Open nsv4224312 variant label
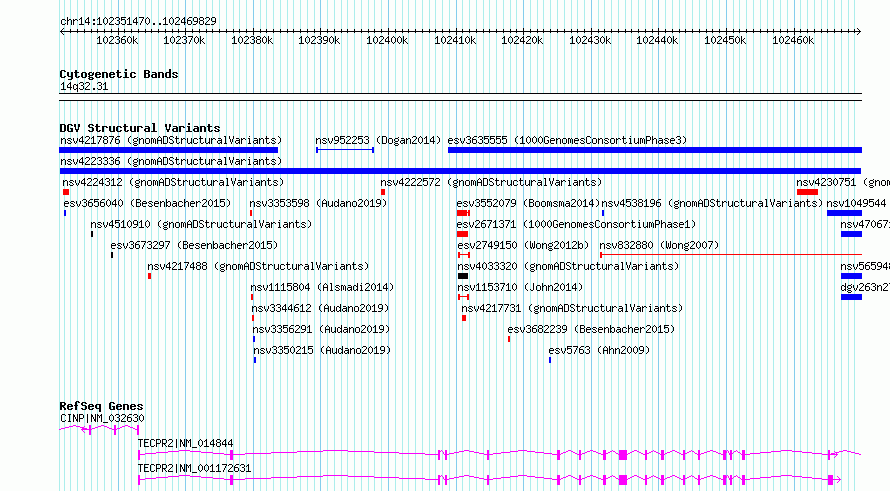The width and height of the screenshot is (890, 491). click(x=173, y=182)
